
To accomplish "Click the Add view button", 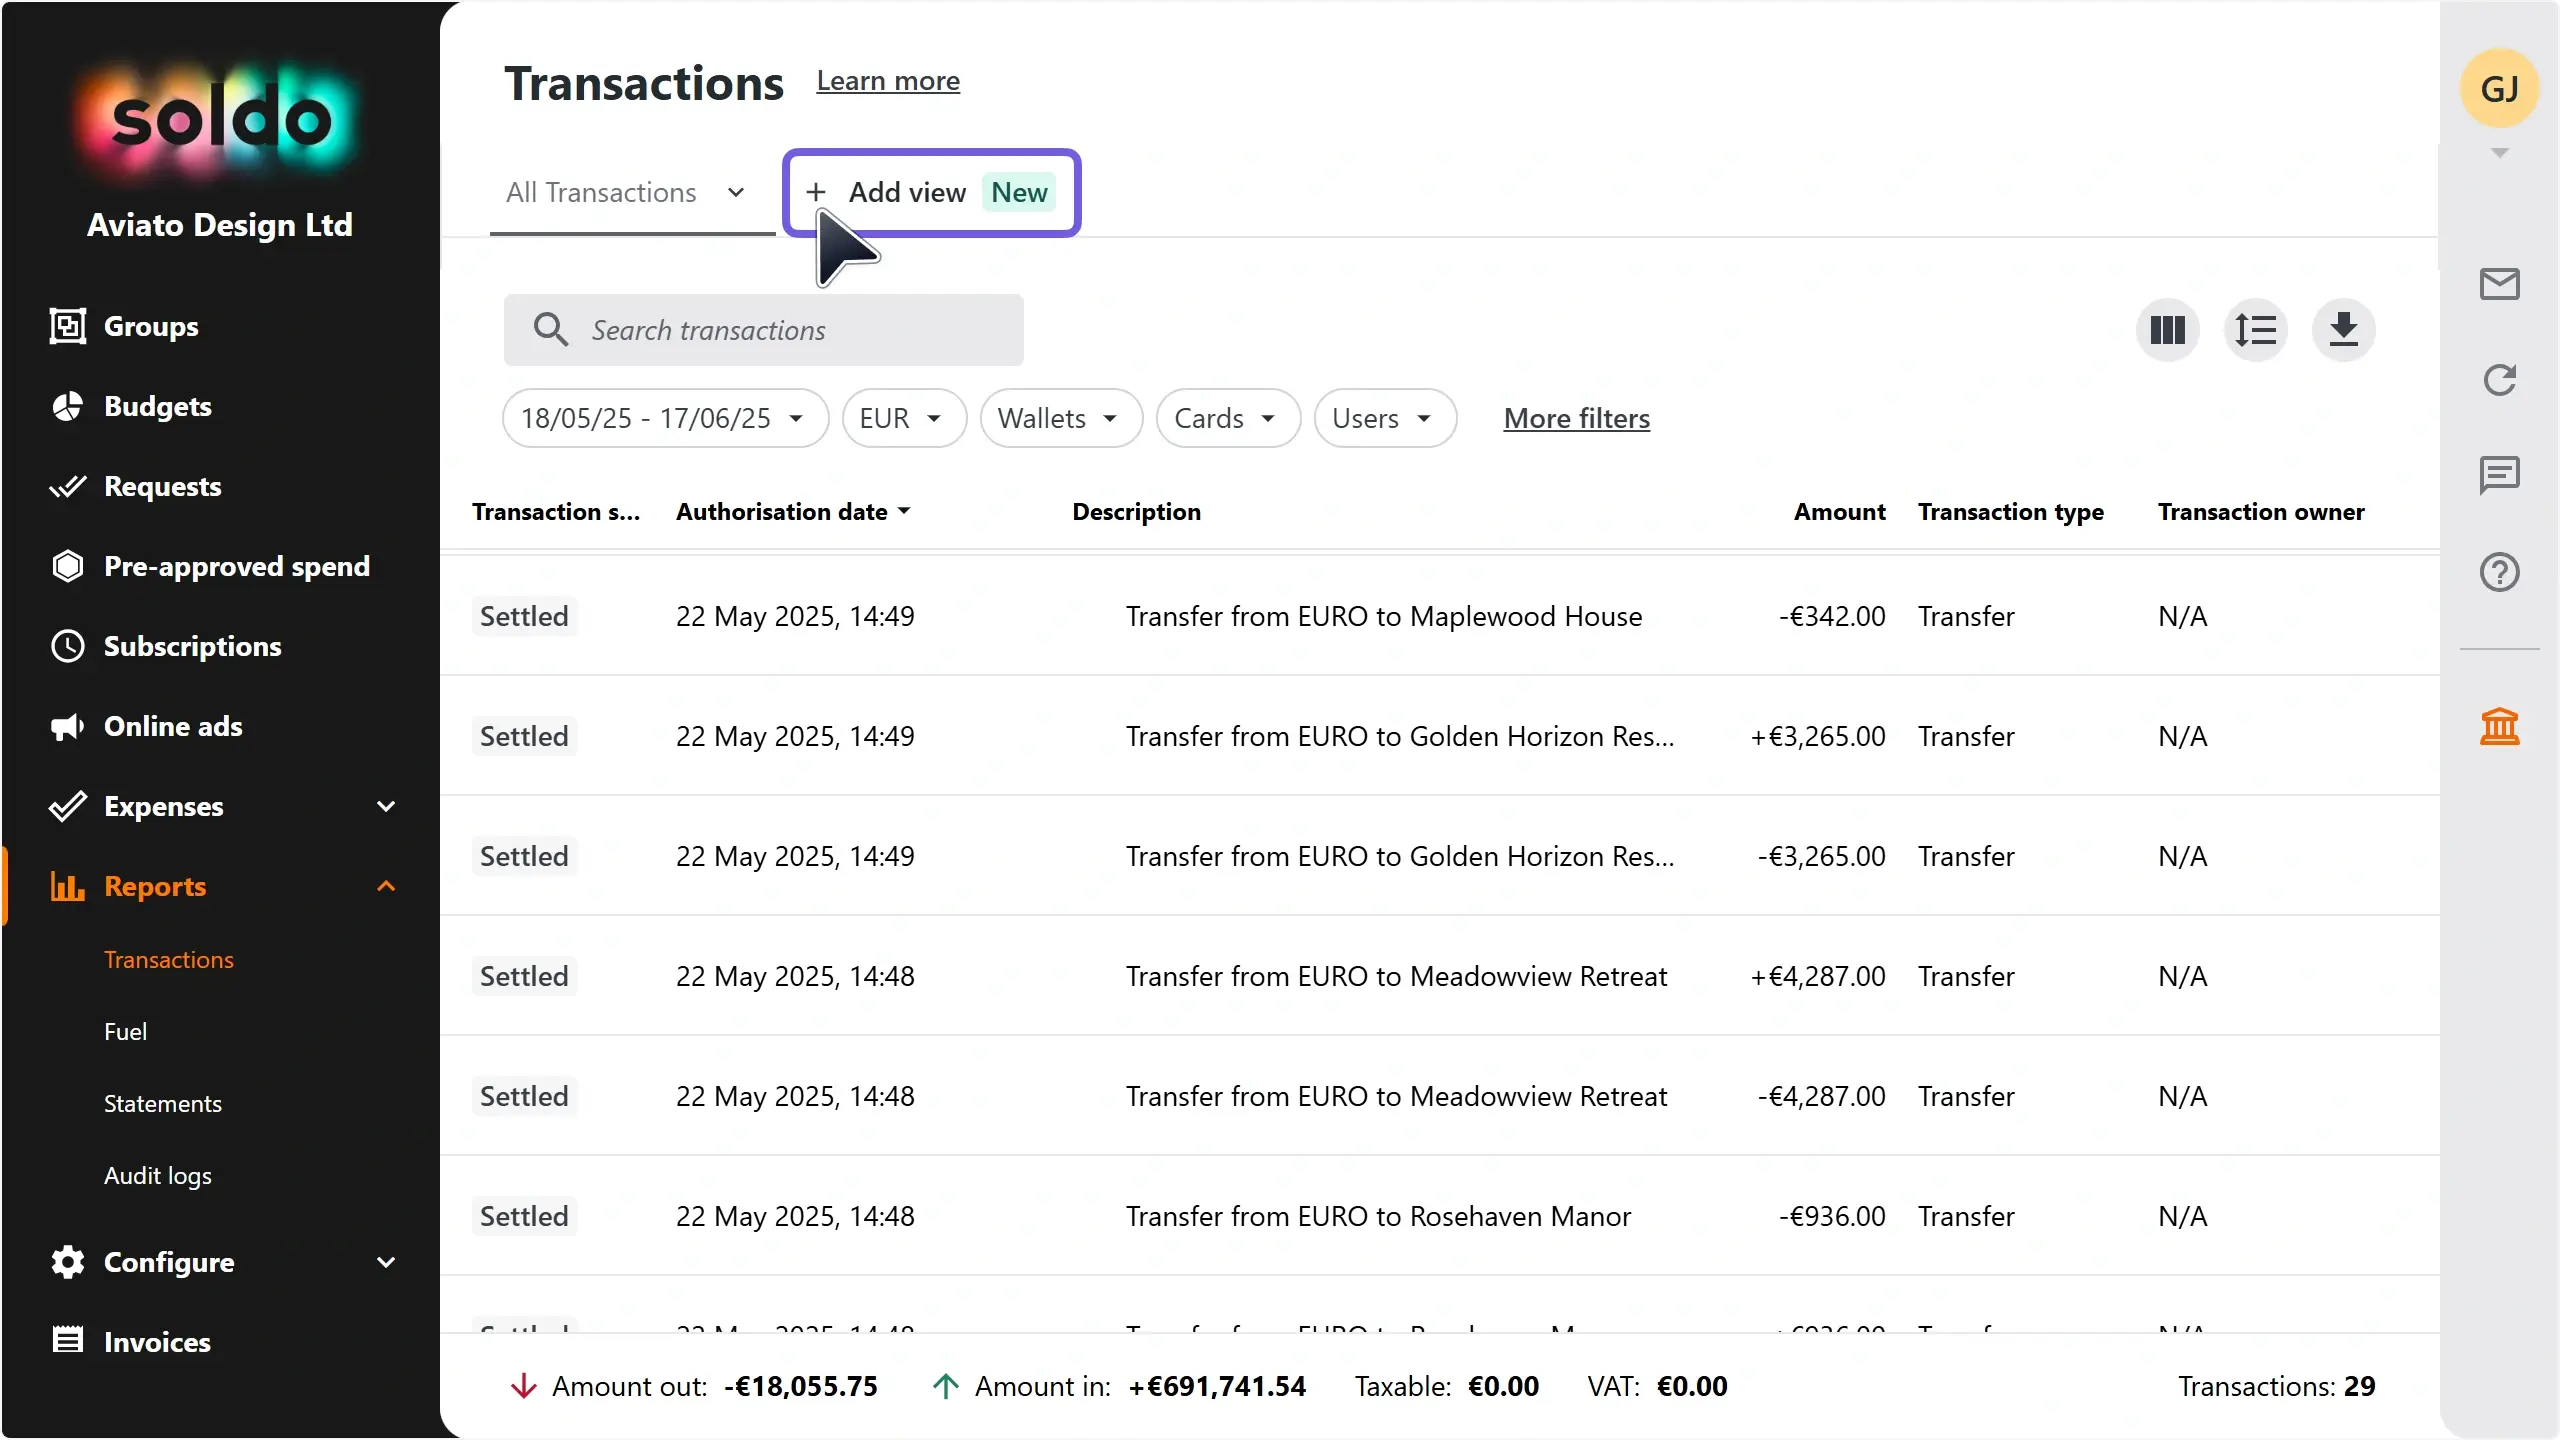I will 931,192.
